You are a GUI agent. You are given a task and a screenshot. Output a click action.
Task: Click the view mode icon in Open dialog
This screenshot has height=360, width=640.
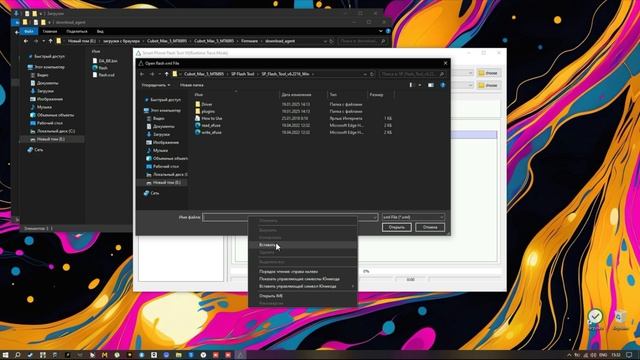pyautogui.click(x=411, y=85)
